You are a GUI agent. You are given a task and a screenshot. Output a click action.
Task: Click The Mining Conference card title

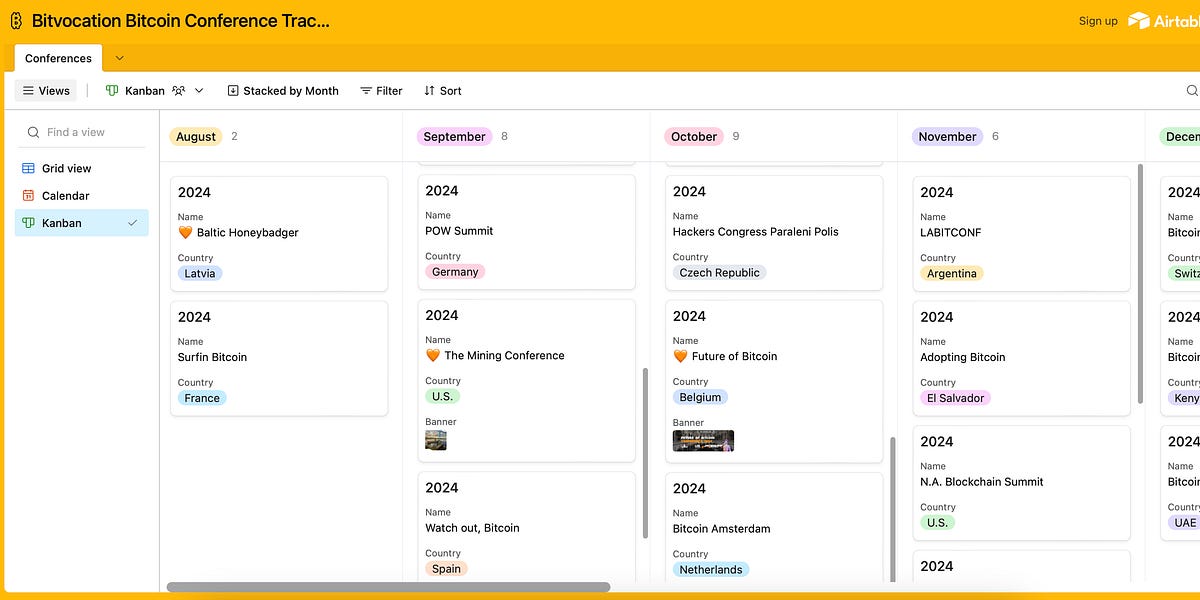[504, 355]
